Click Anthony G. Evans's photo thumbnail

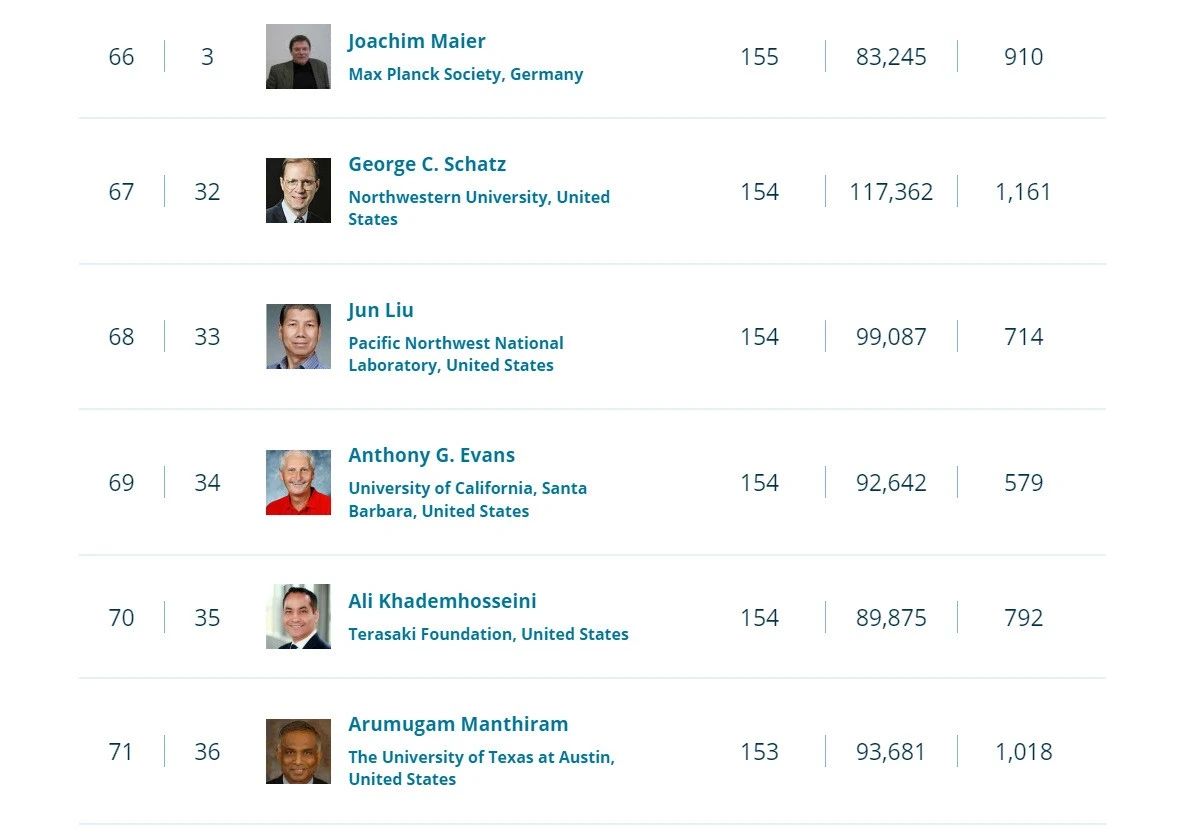298,482
